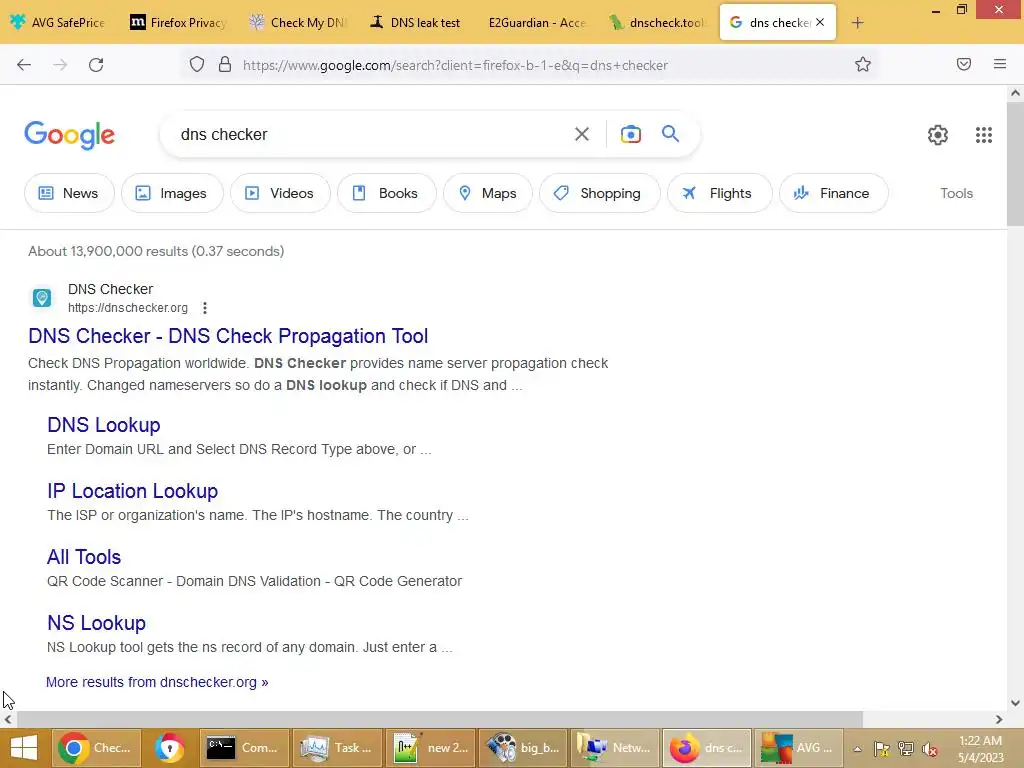The height and width of the screenshot is (768, 1024).
Task: Open Task Manager taskbar window
Action: click(336, 748)
